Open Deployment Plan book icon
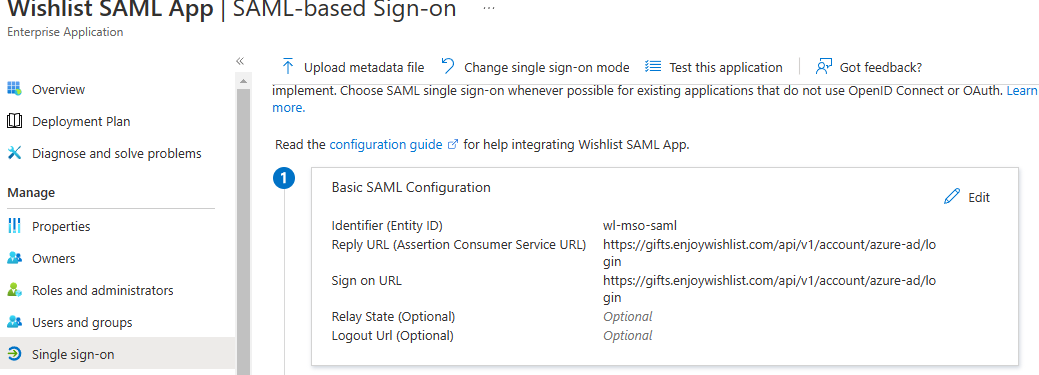This screenshot has height=375, width=1039. (x=14, y=121)
